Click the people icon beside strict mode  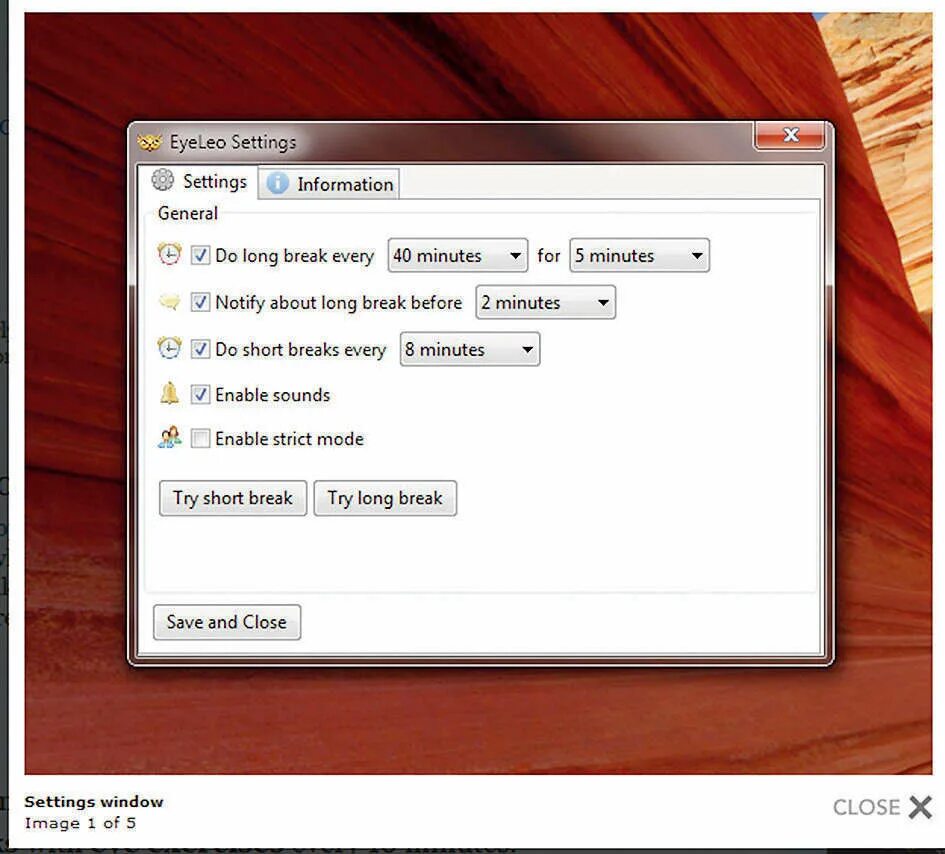click(x=169, y=438)
